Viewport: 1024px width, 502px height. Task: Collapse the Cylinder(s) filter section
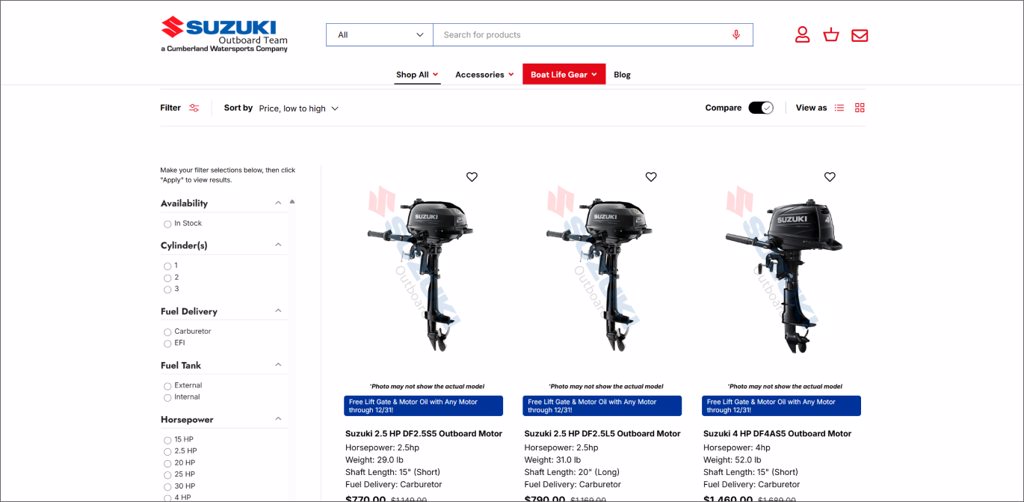click(278, 245)
